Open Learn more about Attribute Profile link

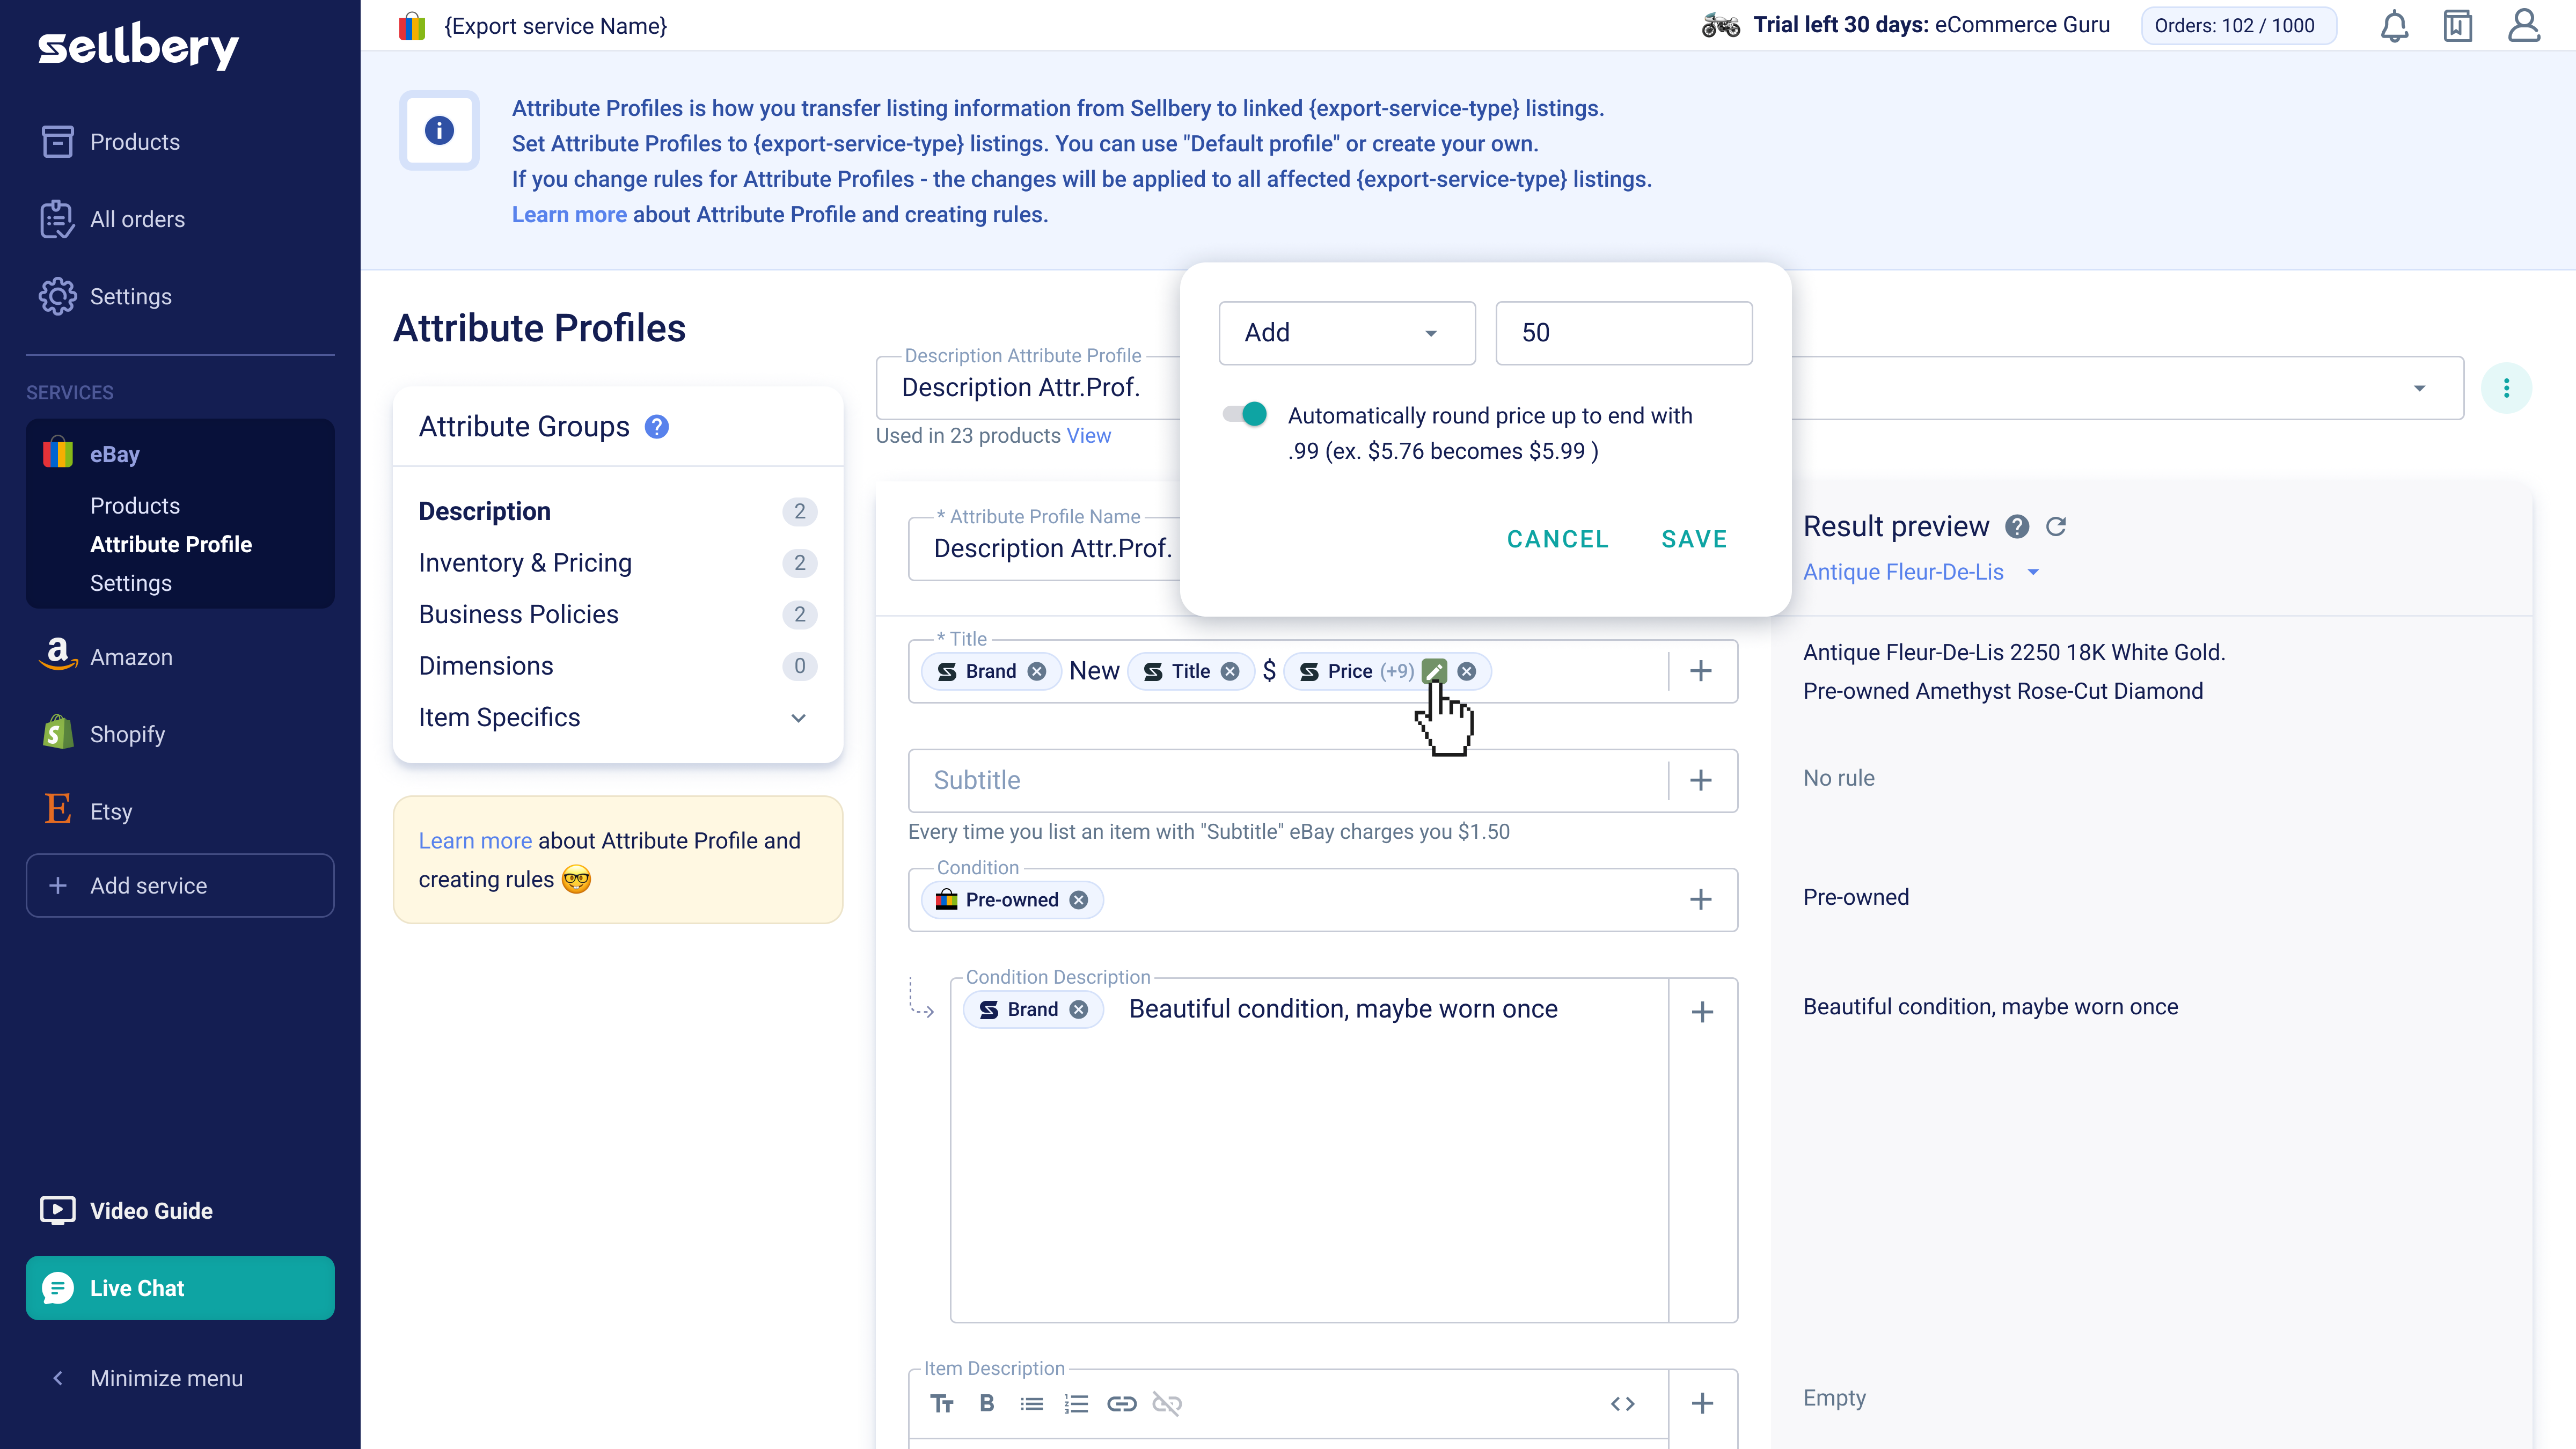568,214
